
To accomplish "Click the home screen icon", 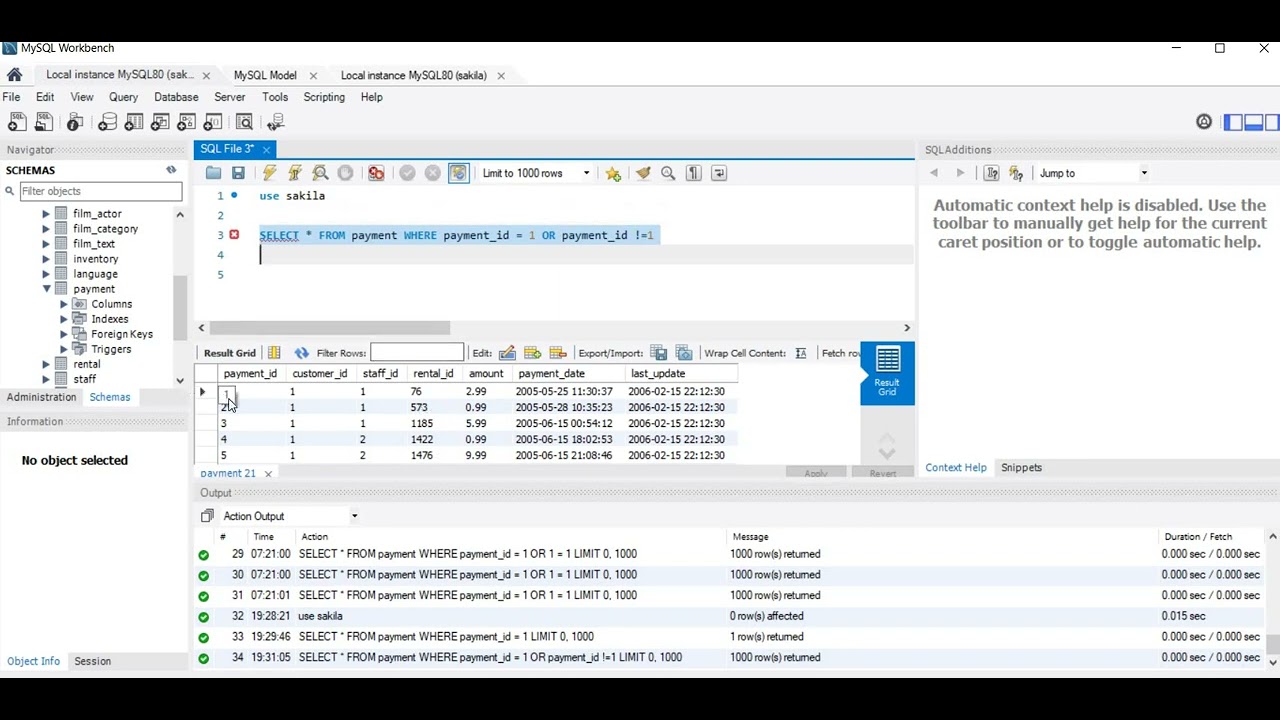I will click(14, 75).
